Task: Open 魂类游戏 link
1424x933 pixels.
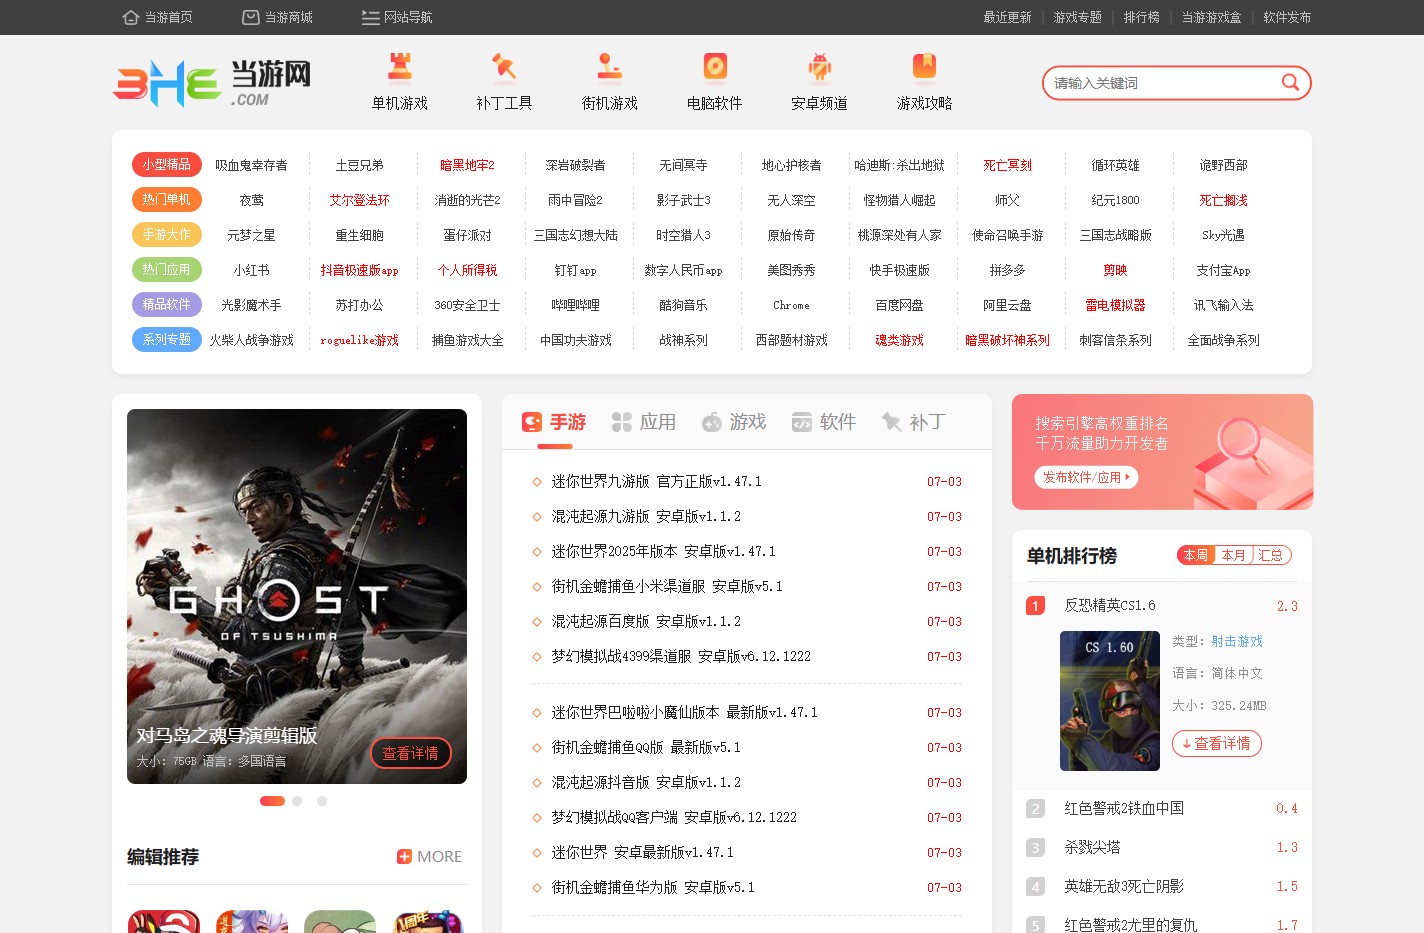Action: click(899, 340)
